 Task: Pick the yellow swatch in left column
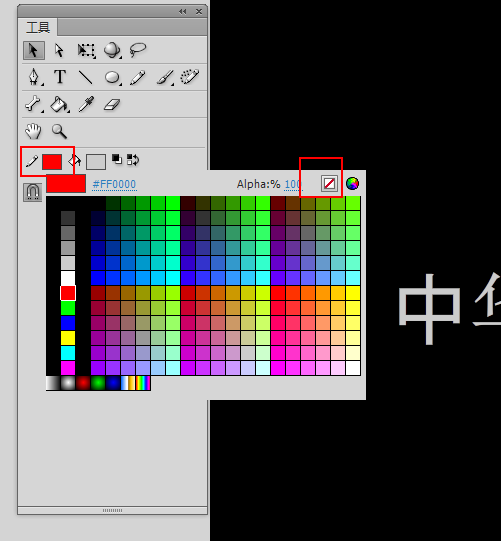68,338
